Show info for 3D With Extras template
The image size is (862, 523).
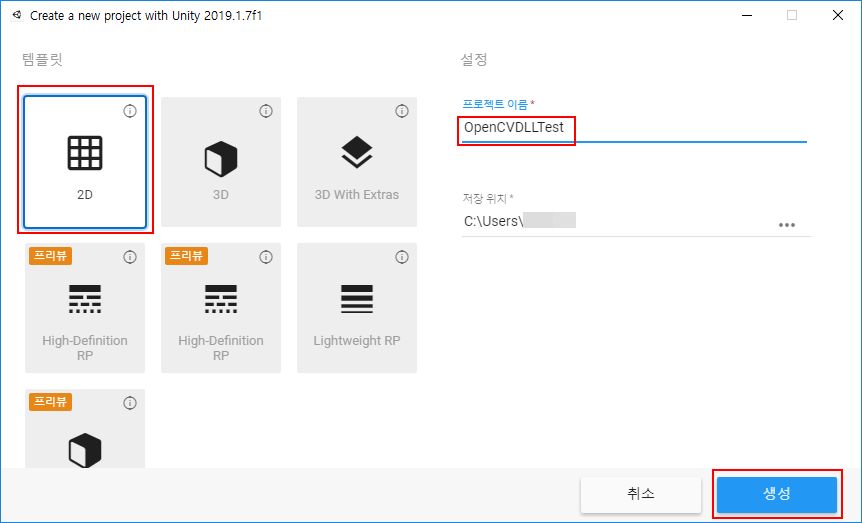tap(402, 111)
